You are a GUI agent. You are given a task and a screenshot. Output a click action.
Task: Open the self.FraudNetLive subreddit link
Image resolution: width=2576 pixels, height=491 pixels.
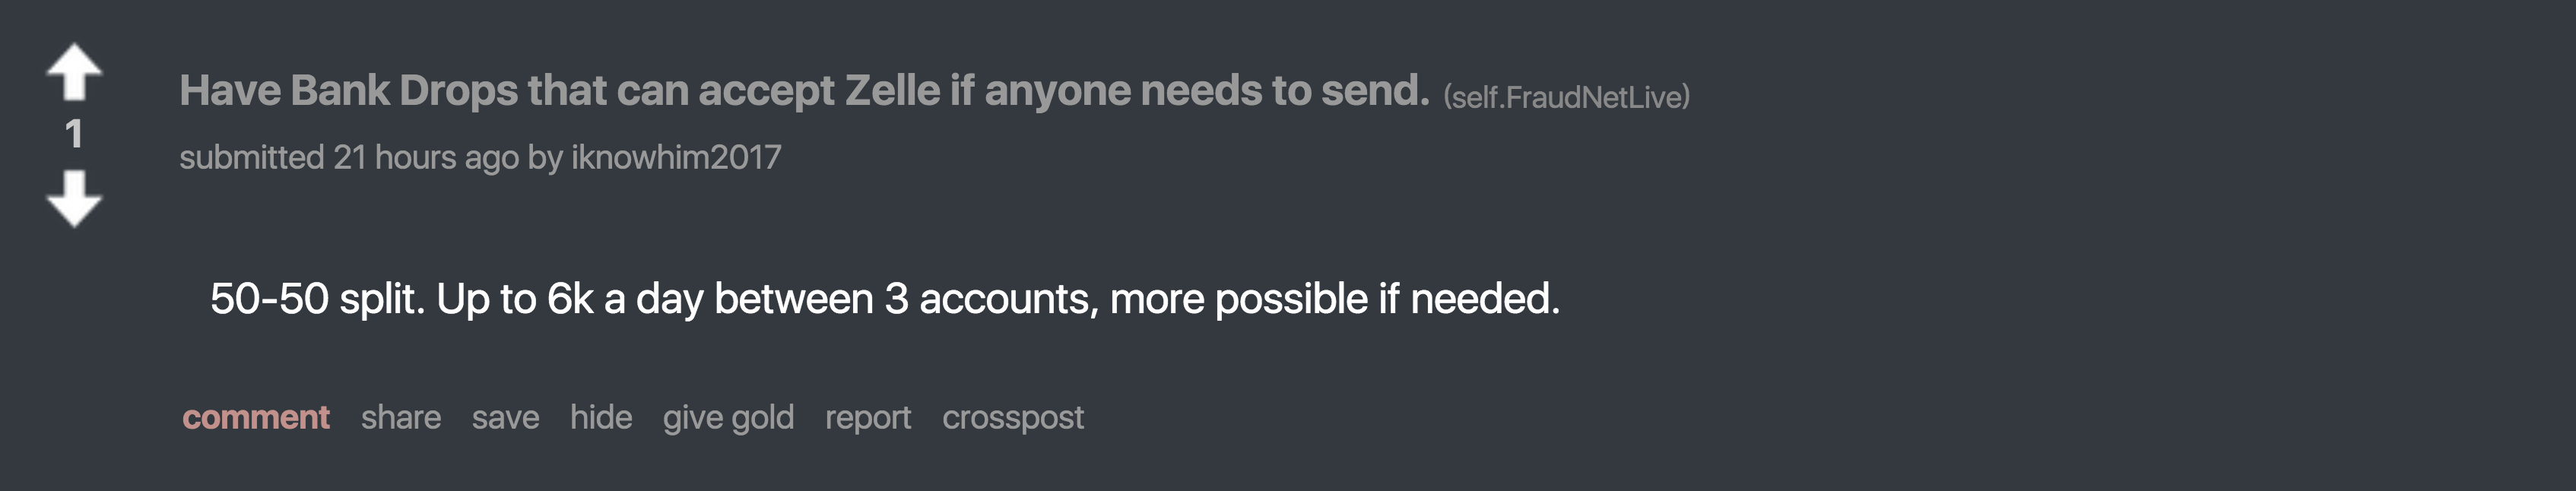pyautogui.click(x=1566, y=97)
